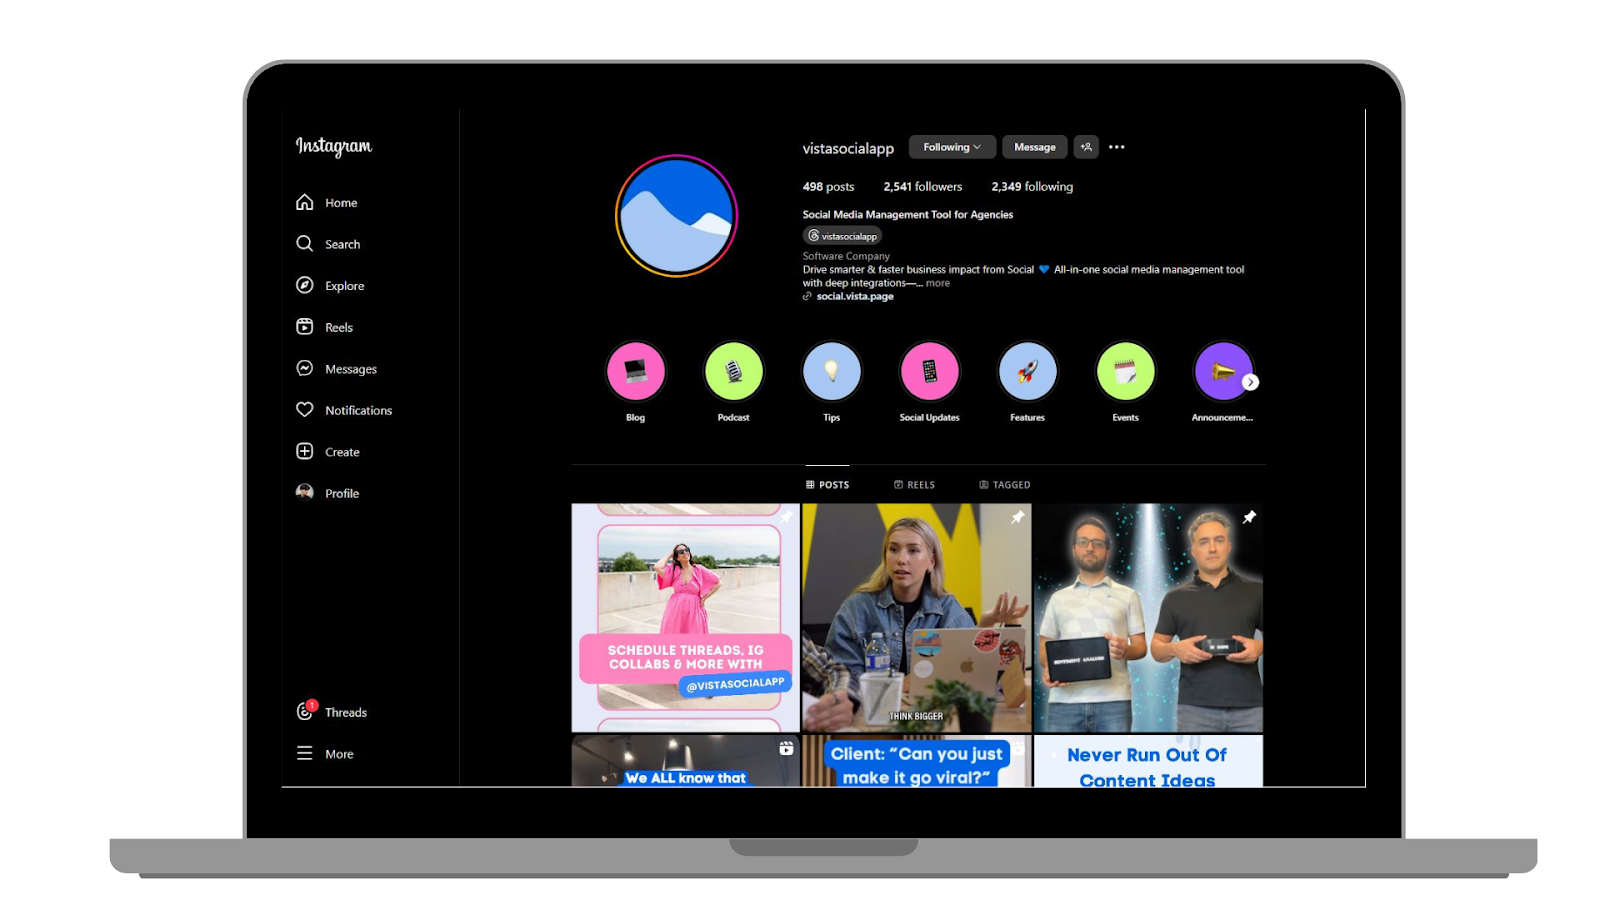
Task: Click the 2,541 followers count
Action: (x=923, y=187)
